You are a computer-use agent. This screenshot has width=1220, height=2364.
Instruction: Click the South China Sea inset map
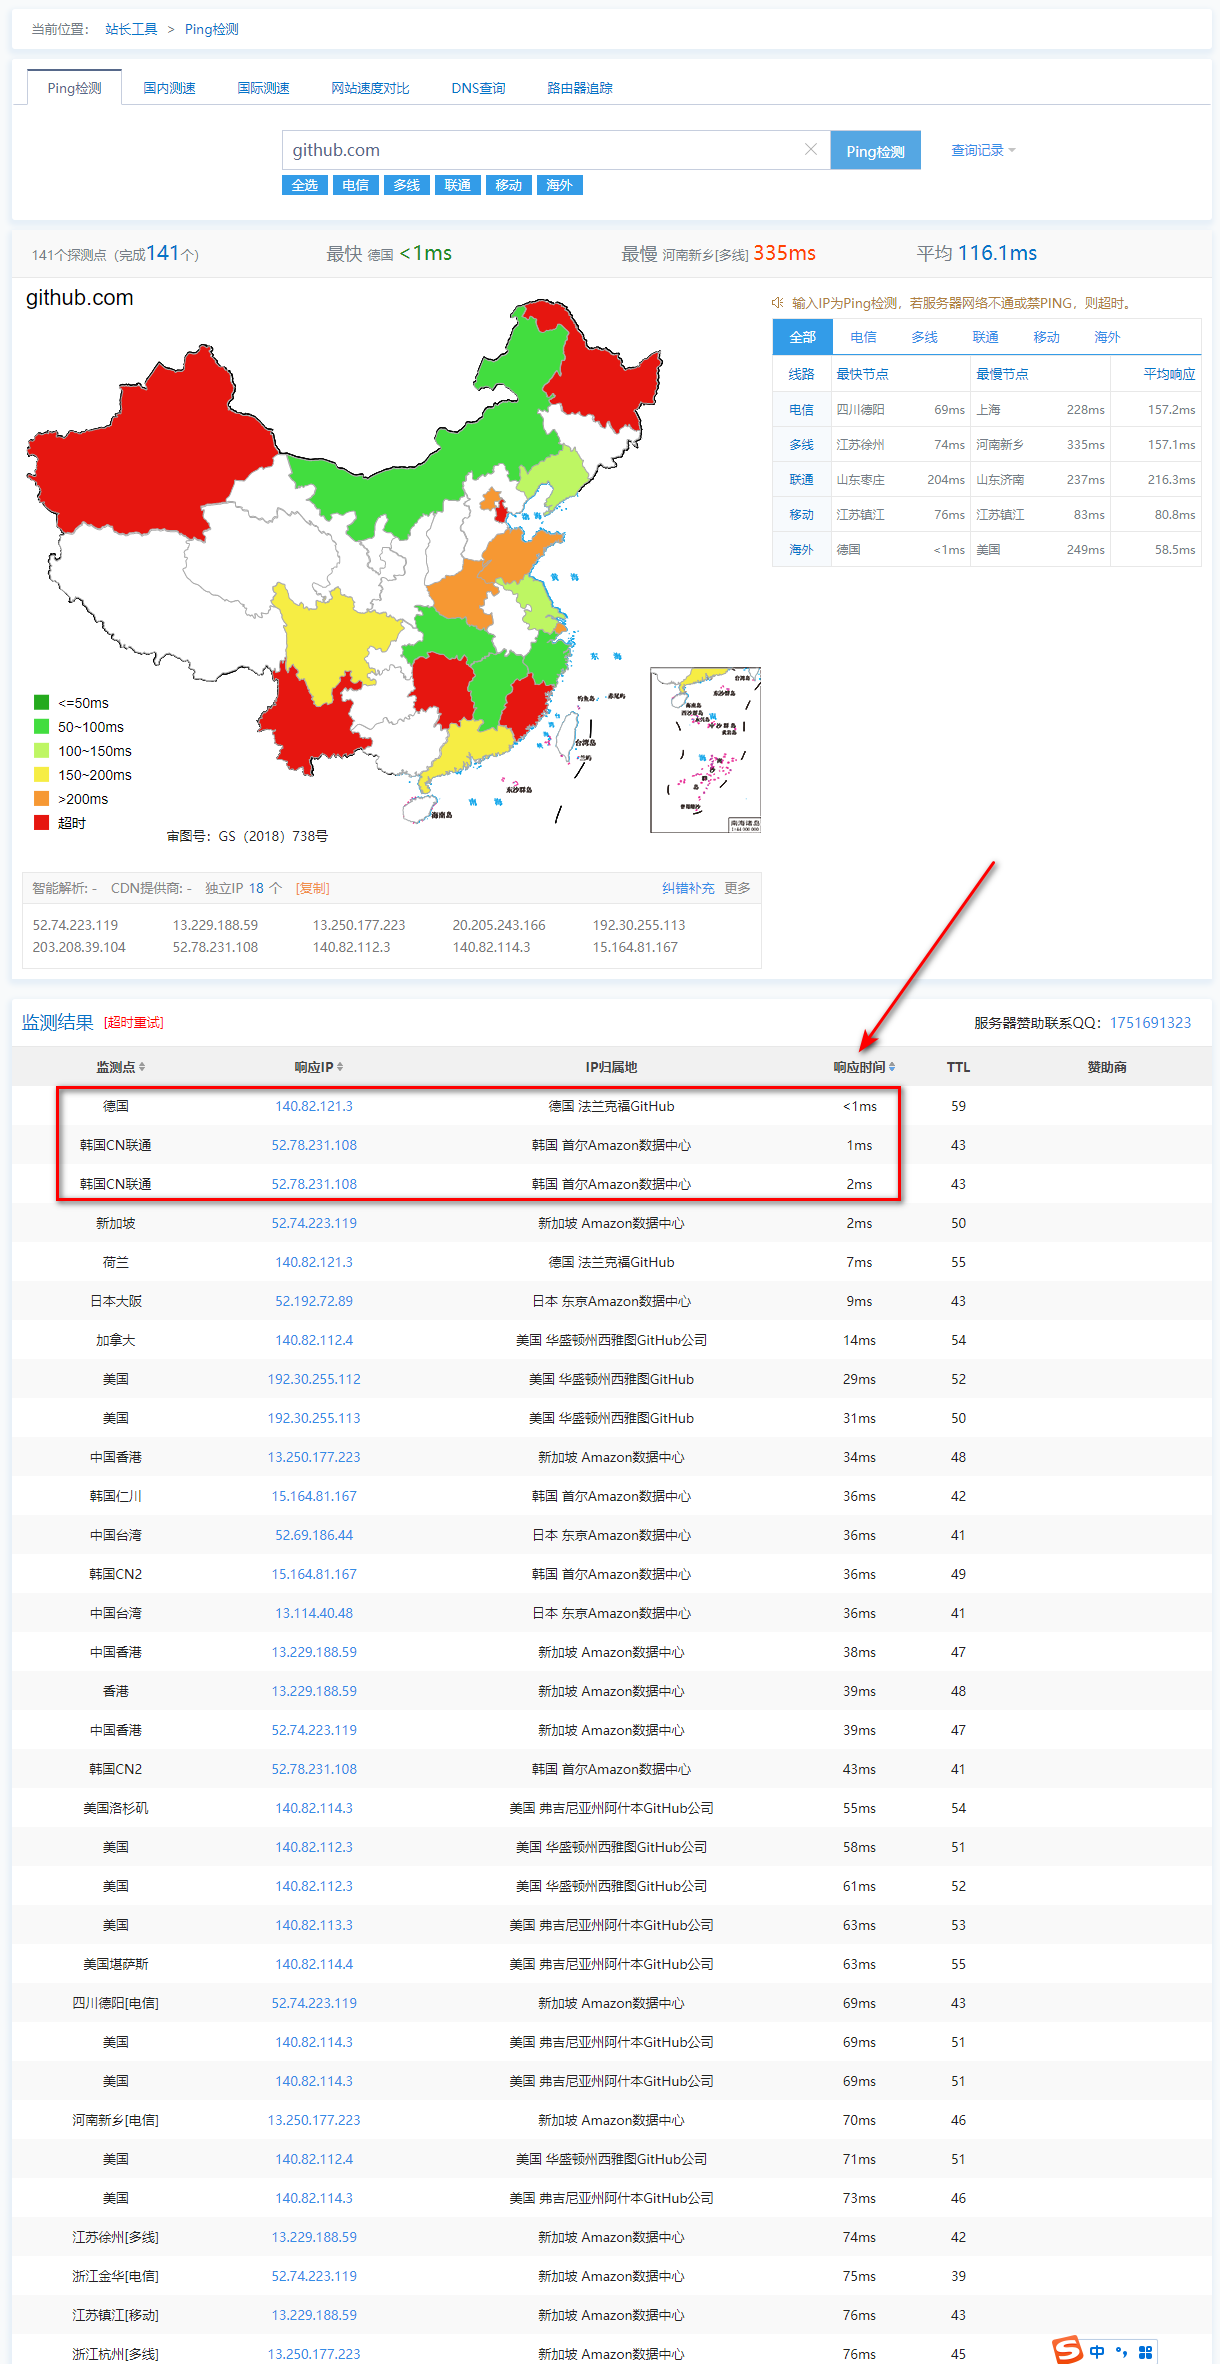click(705, 750)
